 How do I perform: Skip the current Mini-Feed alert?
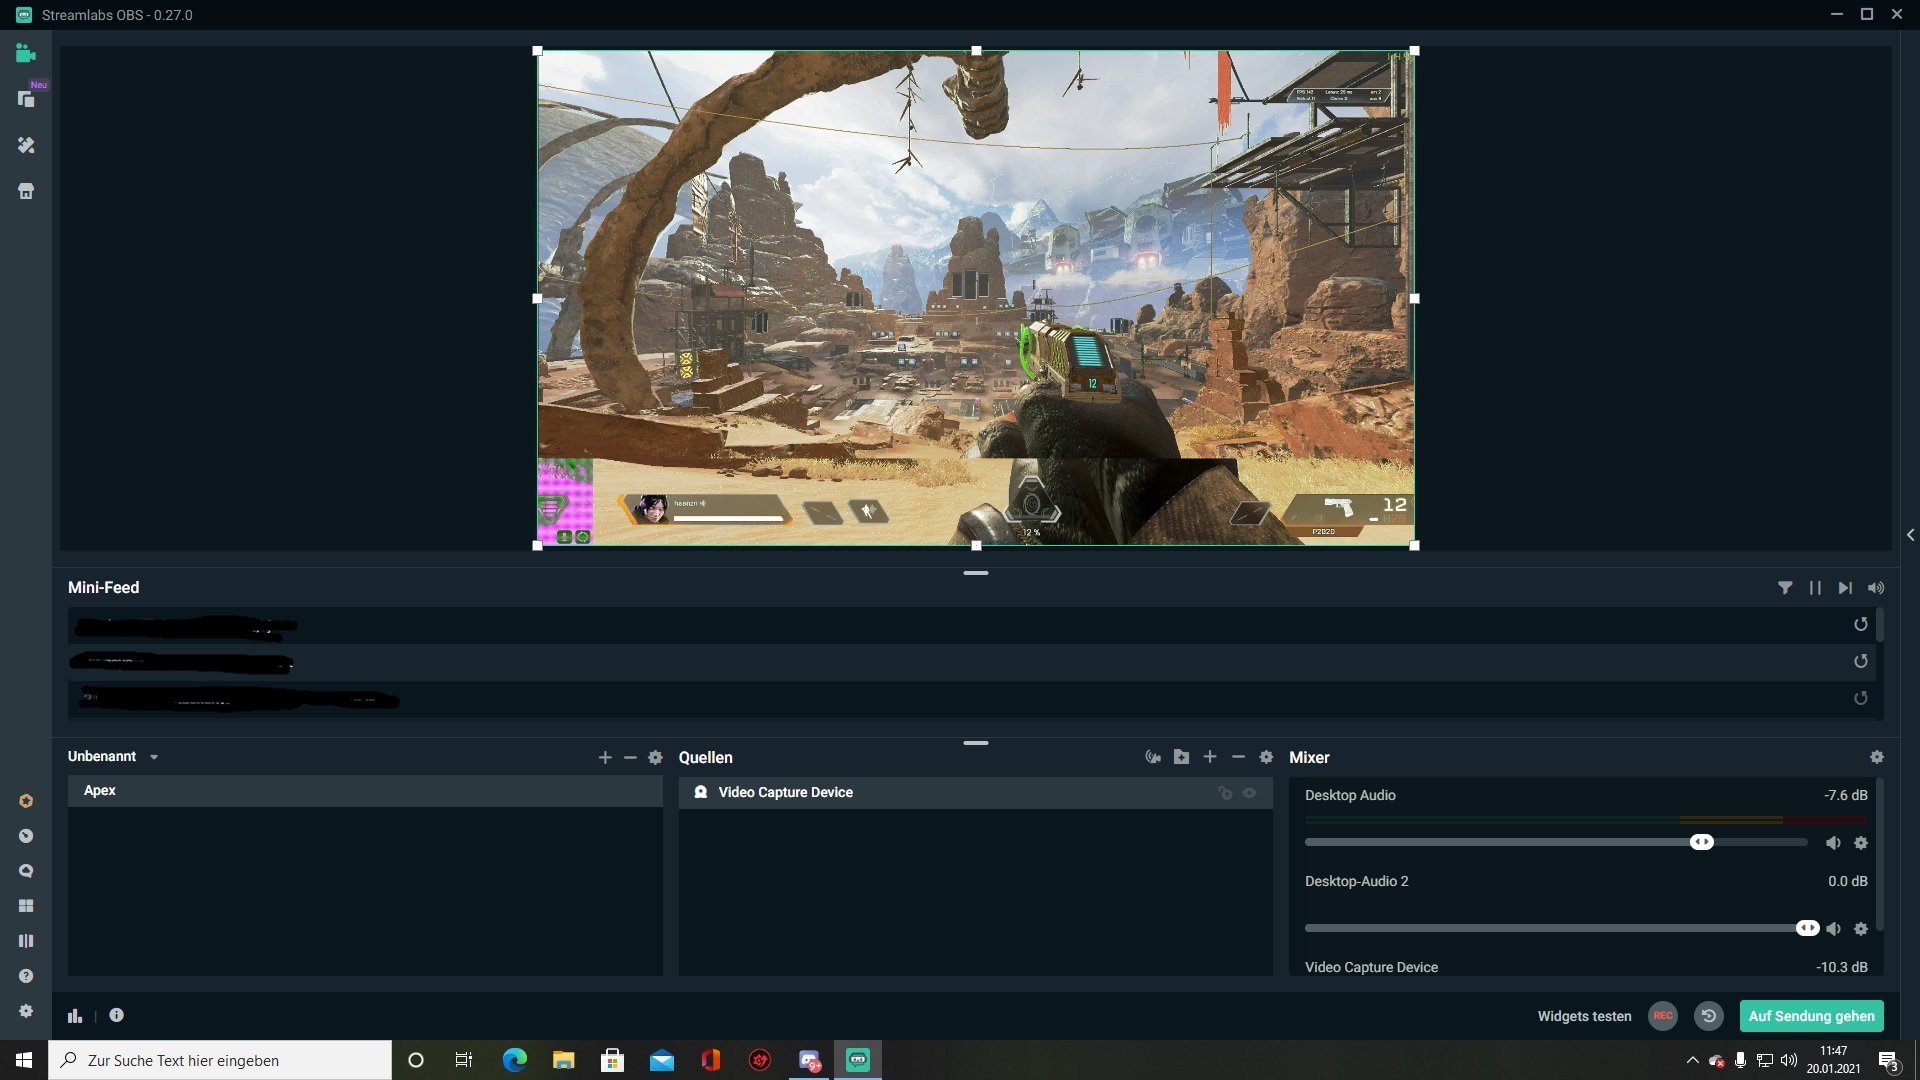coord(1845,588)
